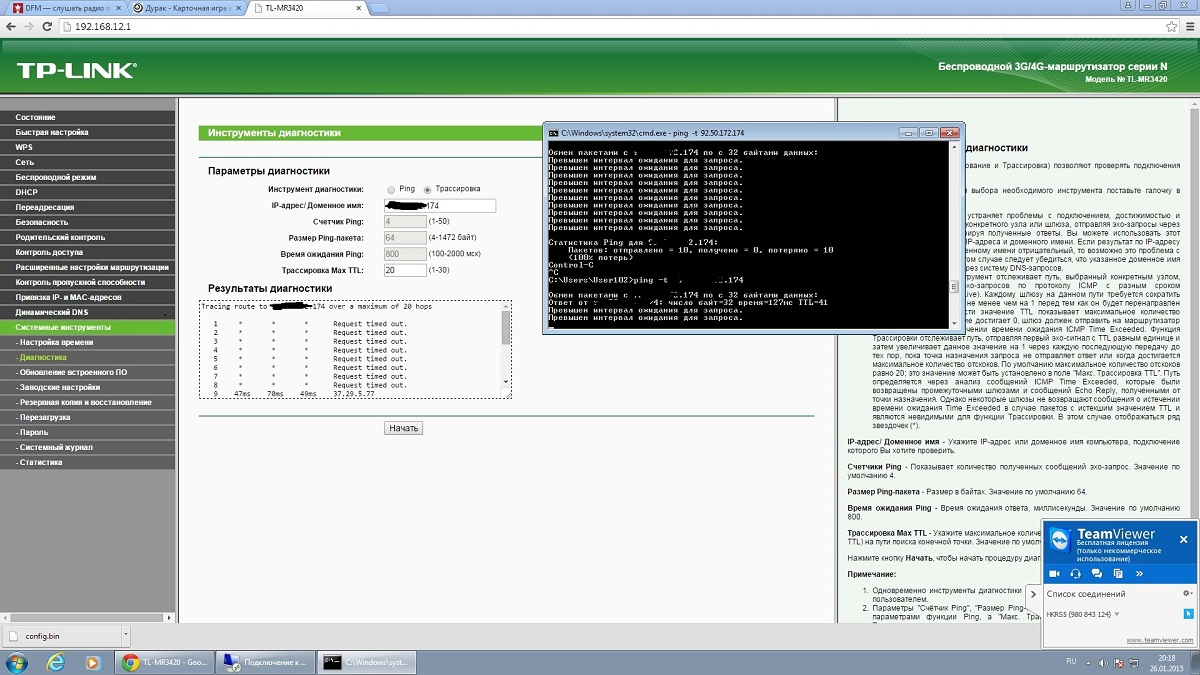Open Контроль доступа menu item

pos(88,252)
